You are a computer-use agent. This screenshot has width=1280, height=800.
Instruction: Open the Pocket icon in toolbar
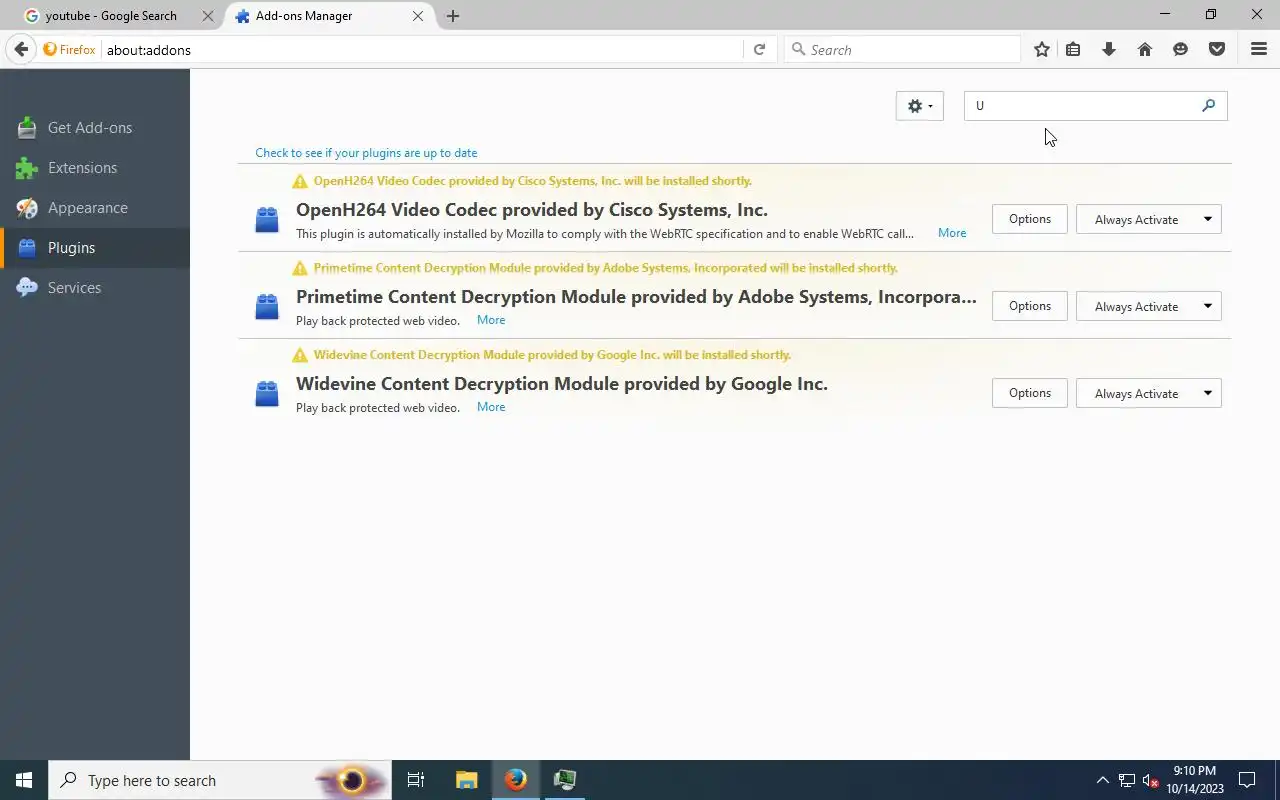1217,49
